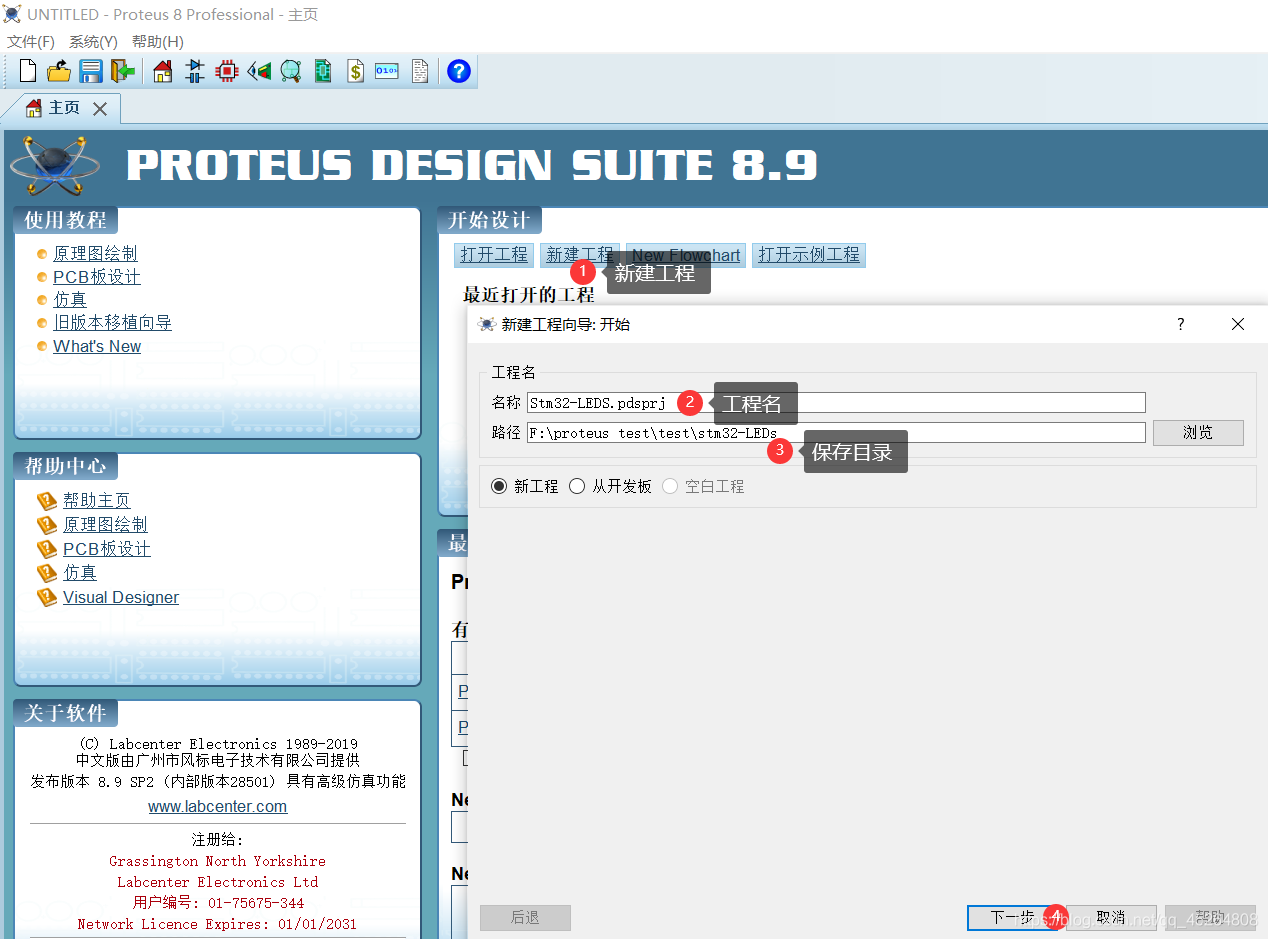Open the Gerber Viewer magnifier icon

[x=291, y=71]
